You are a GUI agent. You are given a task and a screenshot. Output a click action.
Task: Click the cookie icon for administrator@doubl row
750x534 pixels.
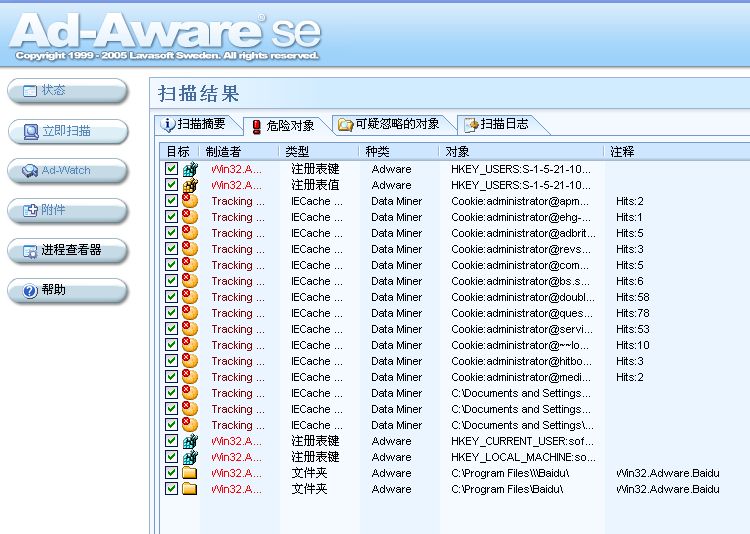[190, 297]
